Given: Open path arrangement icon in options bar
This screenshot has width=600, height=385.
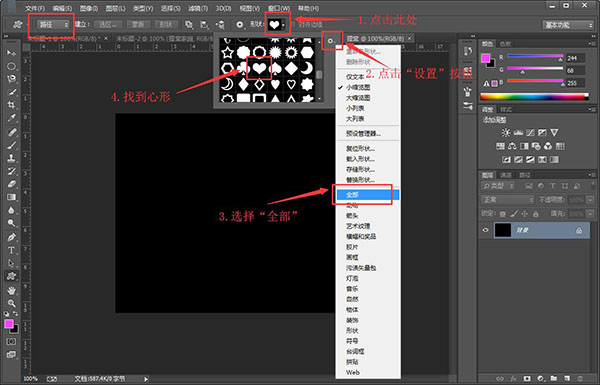Looking at the screenshot, I should [x=220, y=24].
